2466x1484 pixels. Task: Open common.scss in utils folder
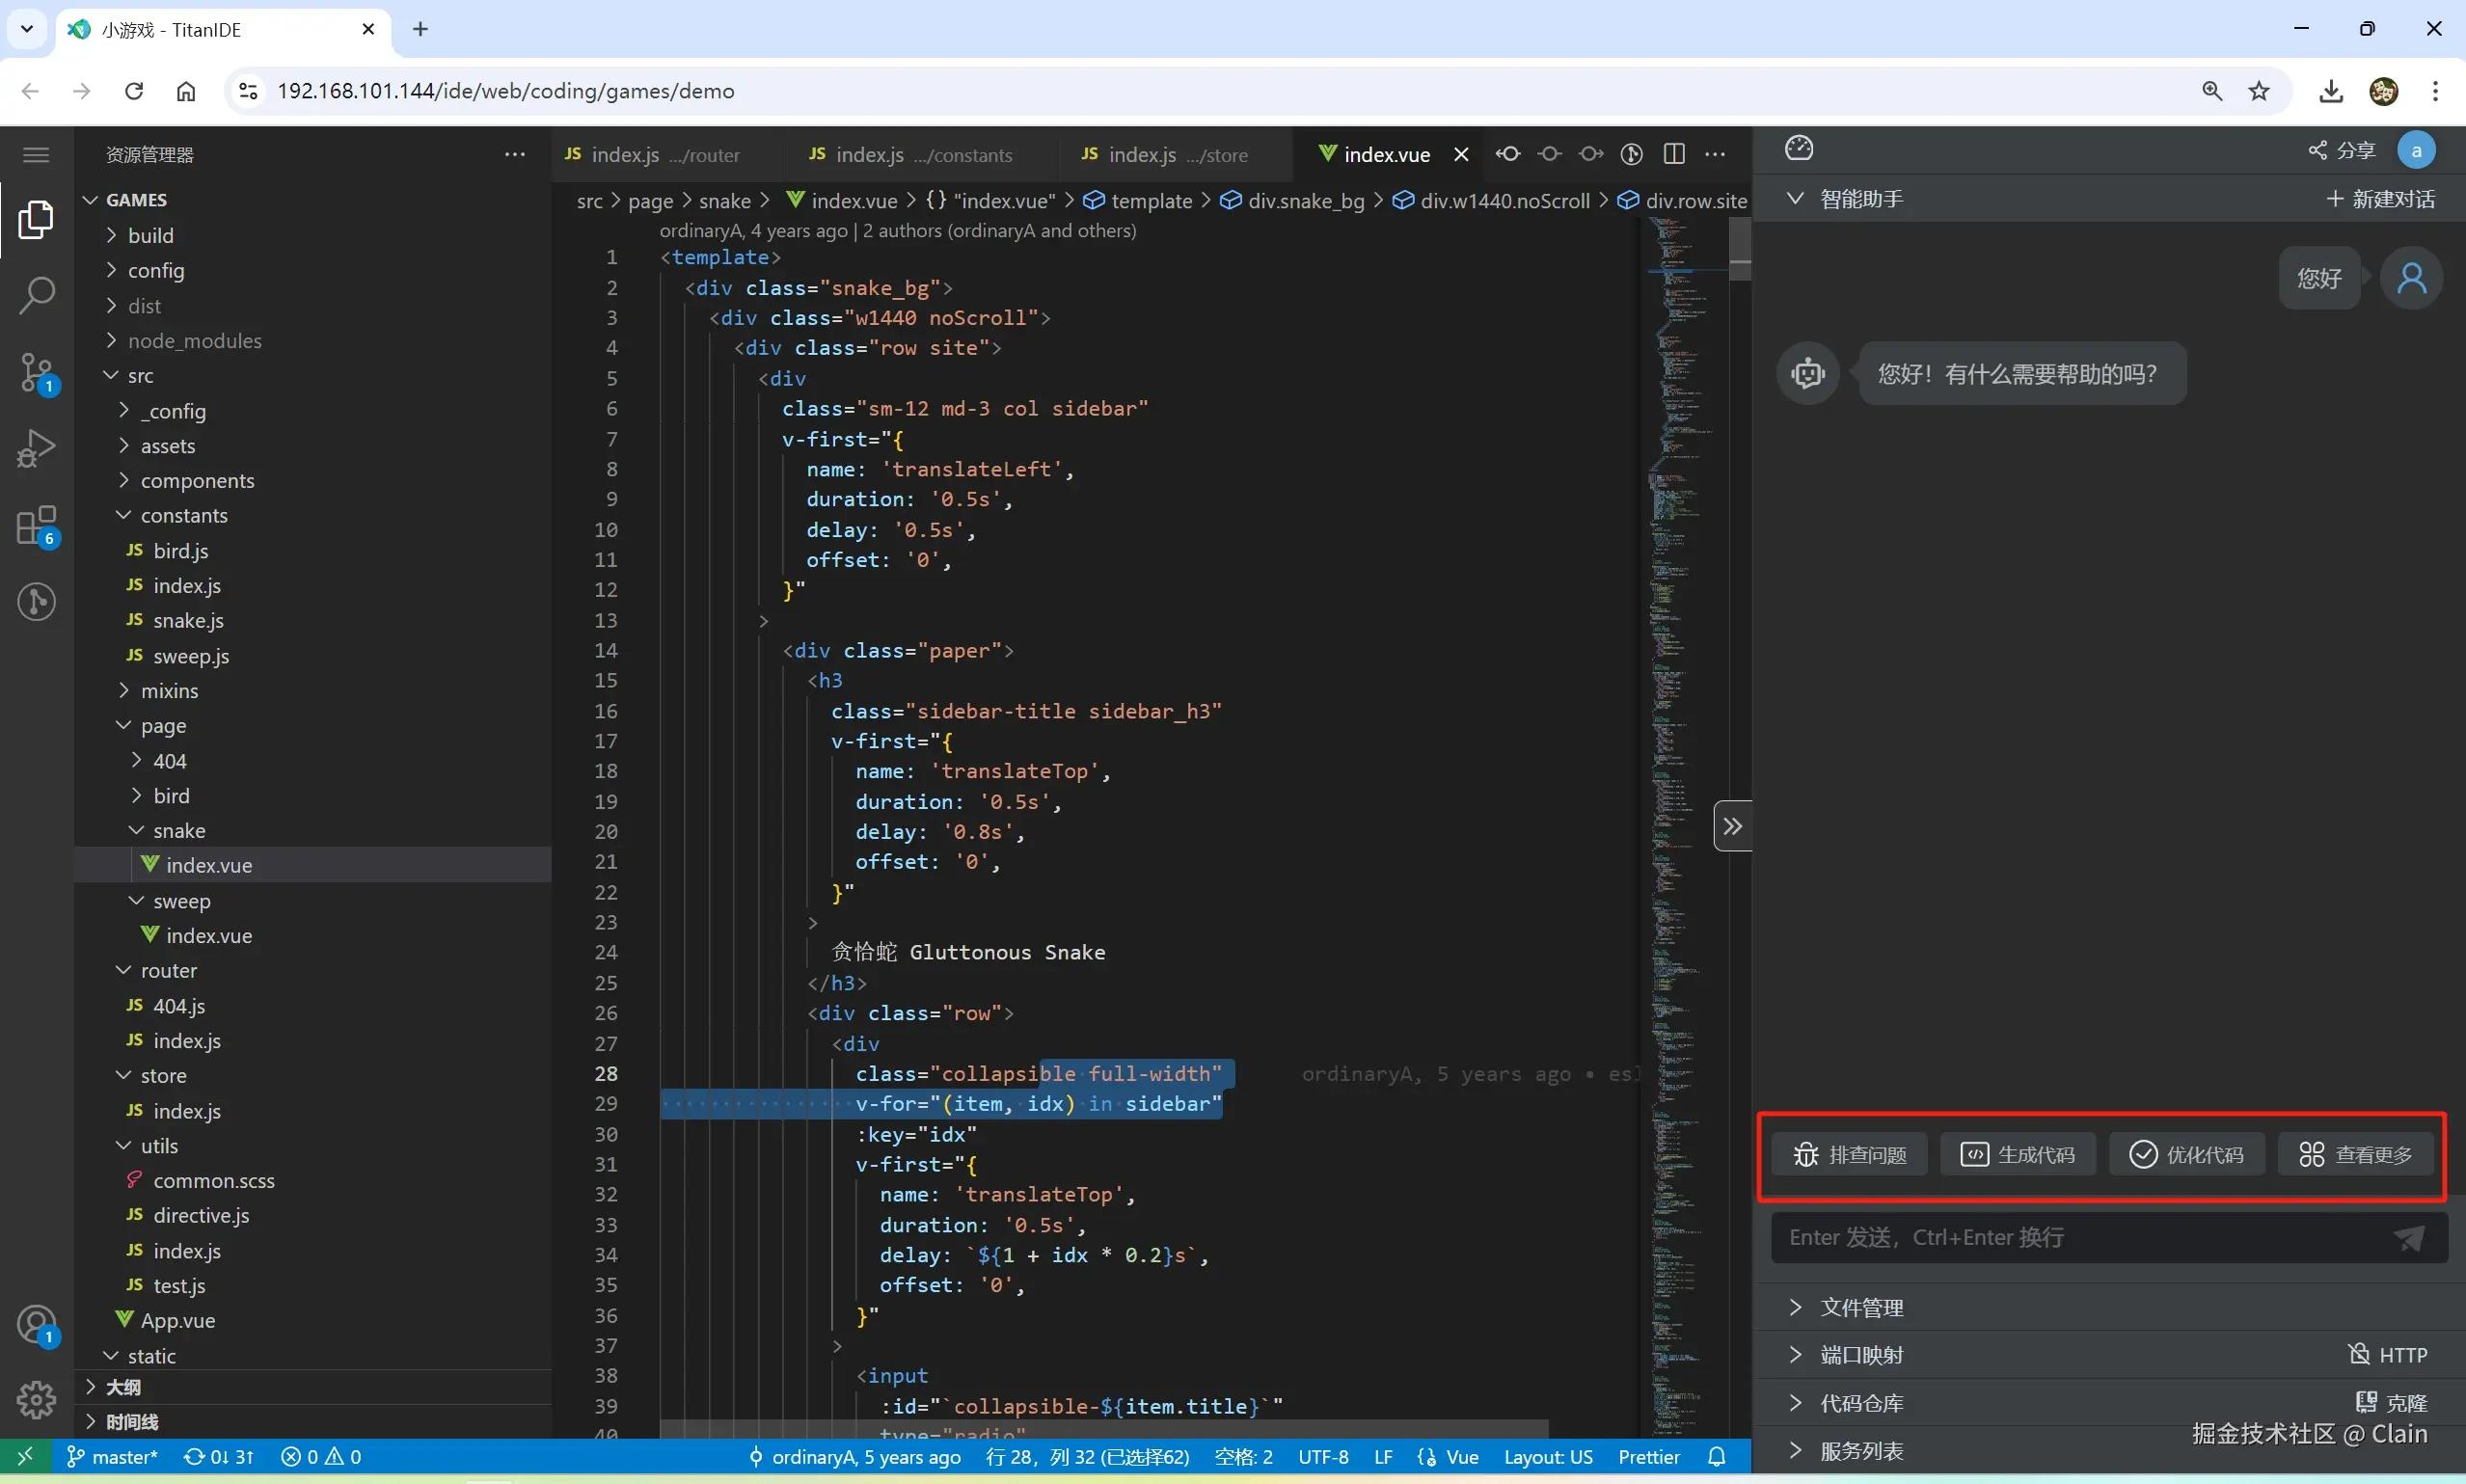[x=312, y=1180]
